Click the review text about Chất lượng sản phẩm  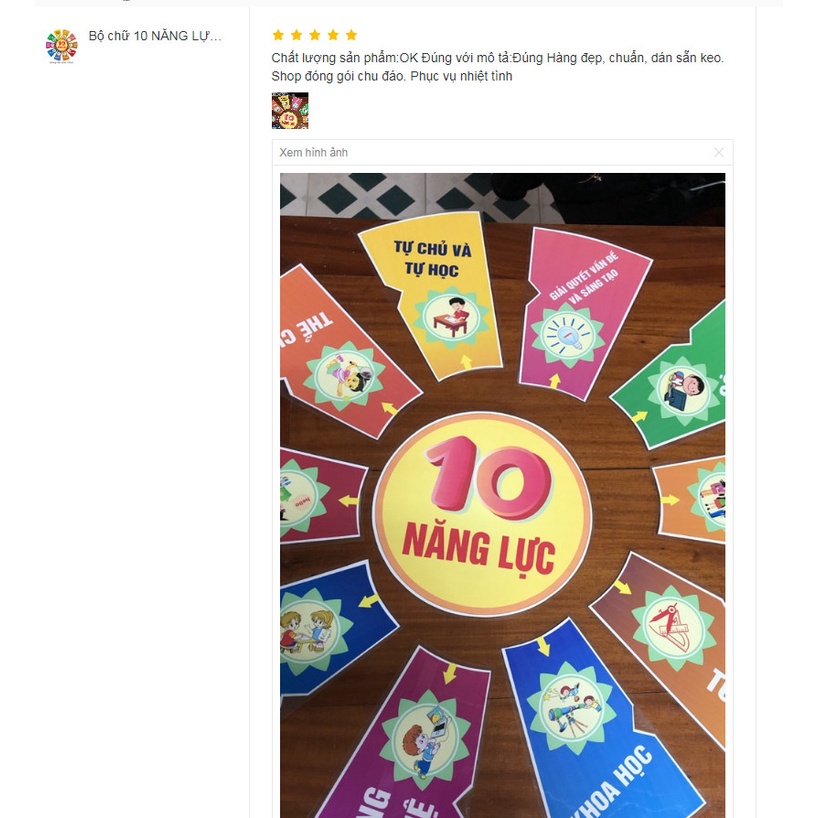pos(497,67)
